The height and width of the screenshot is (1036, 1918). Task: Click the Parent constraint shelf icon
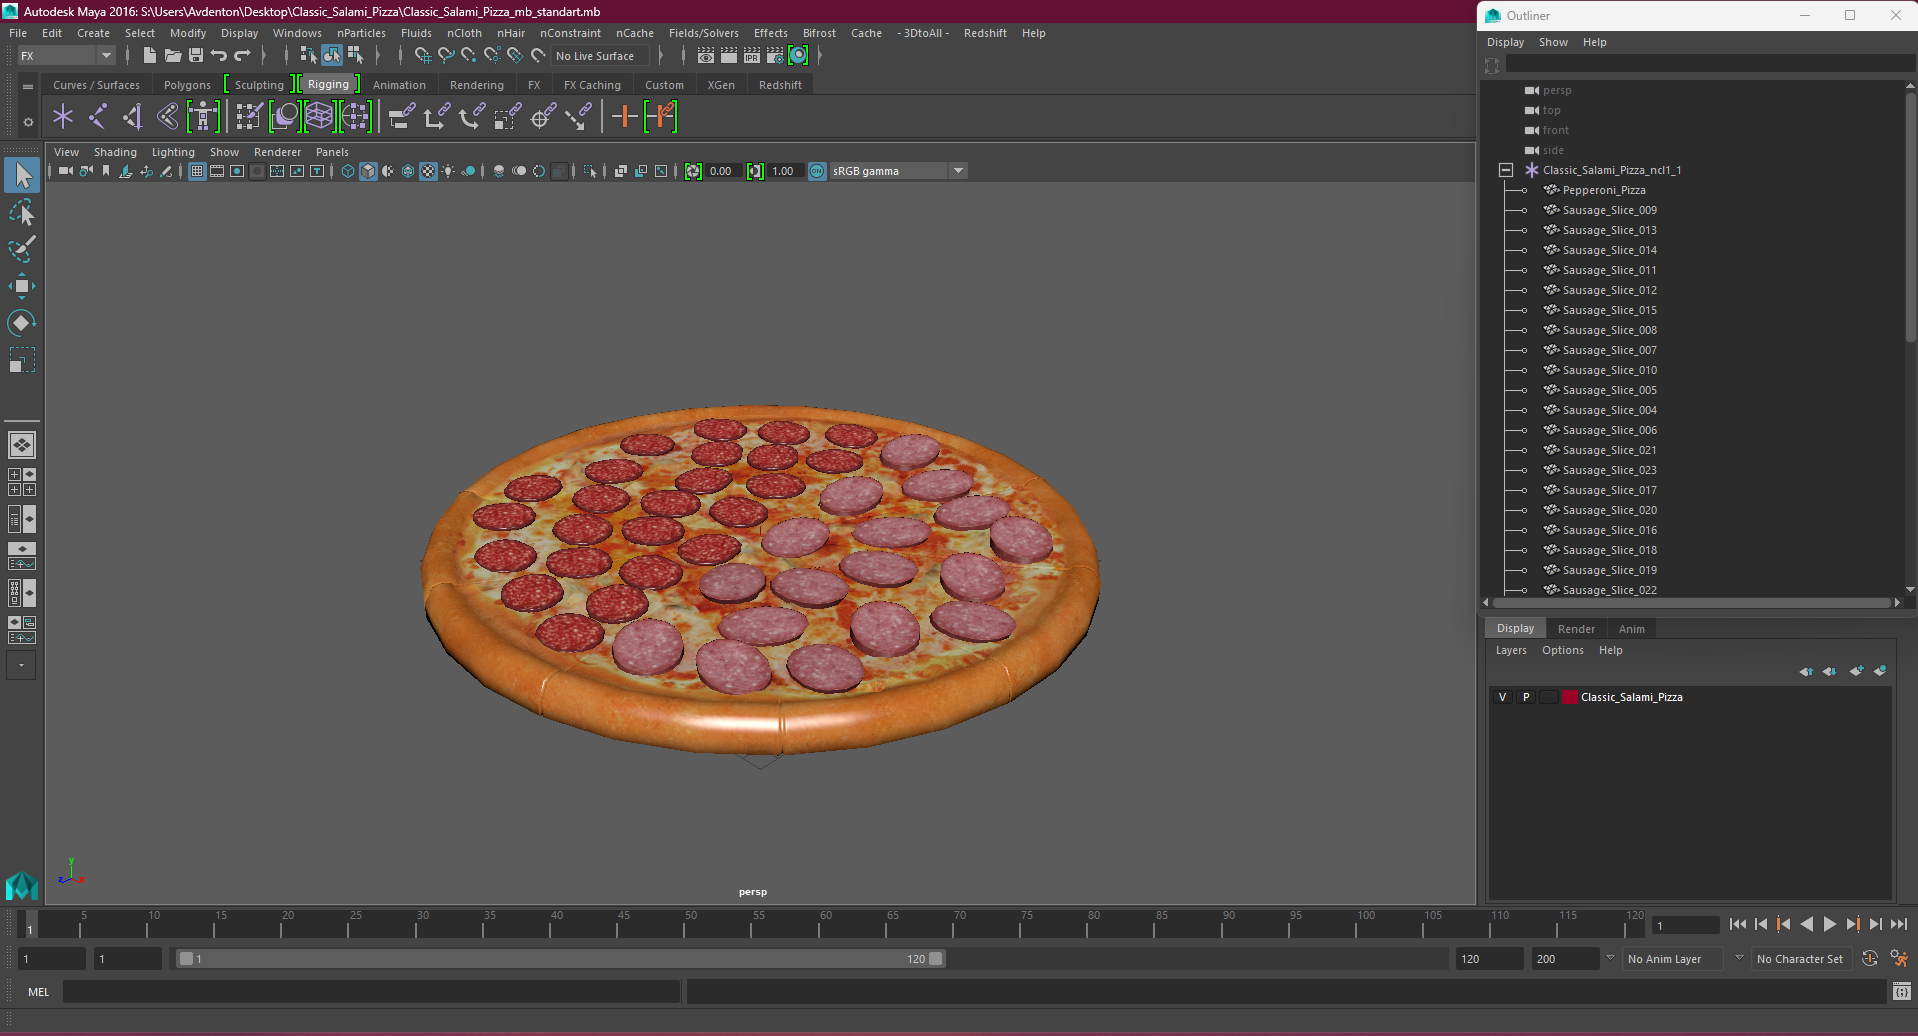[x=402, y=117]
